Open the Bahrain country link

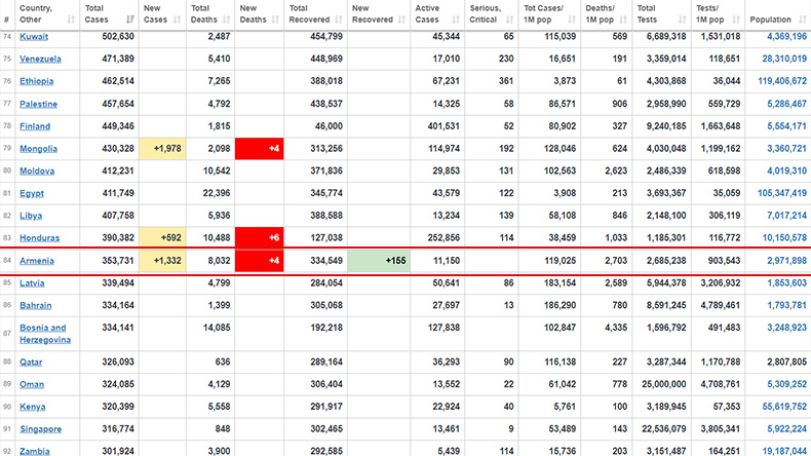click(x=35, y=305)
